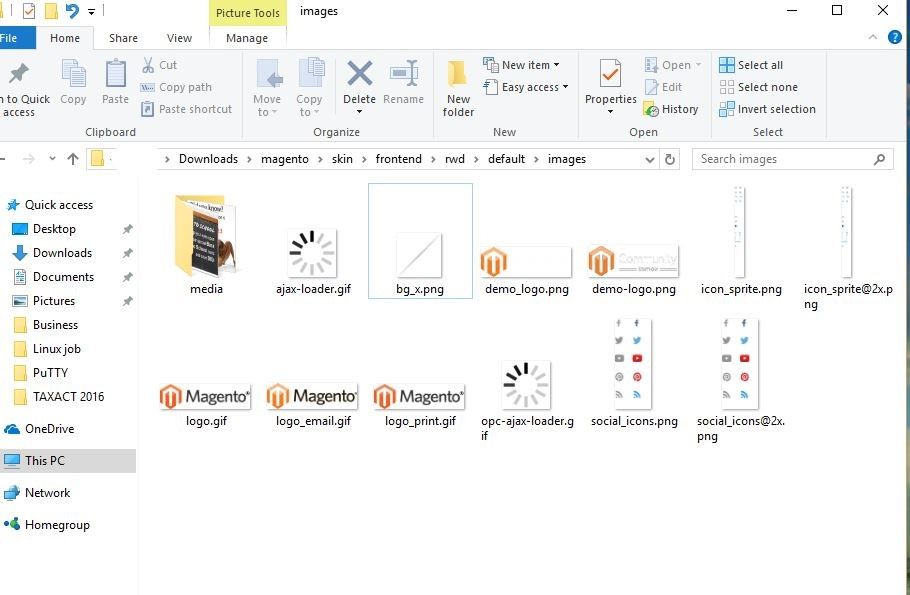Customize Quick Access Toolbar dropdown arrow

[92, 12]
